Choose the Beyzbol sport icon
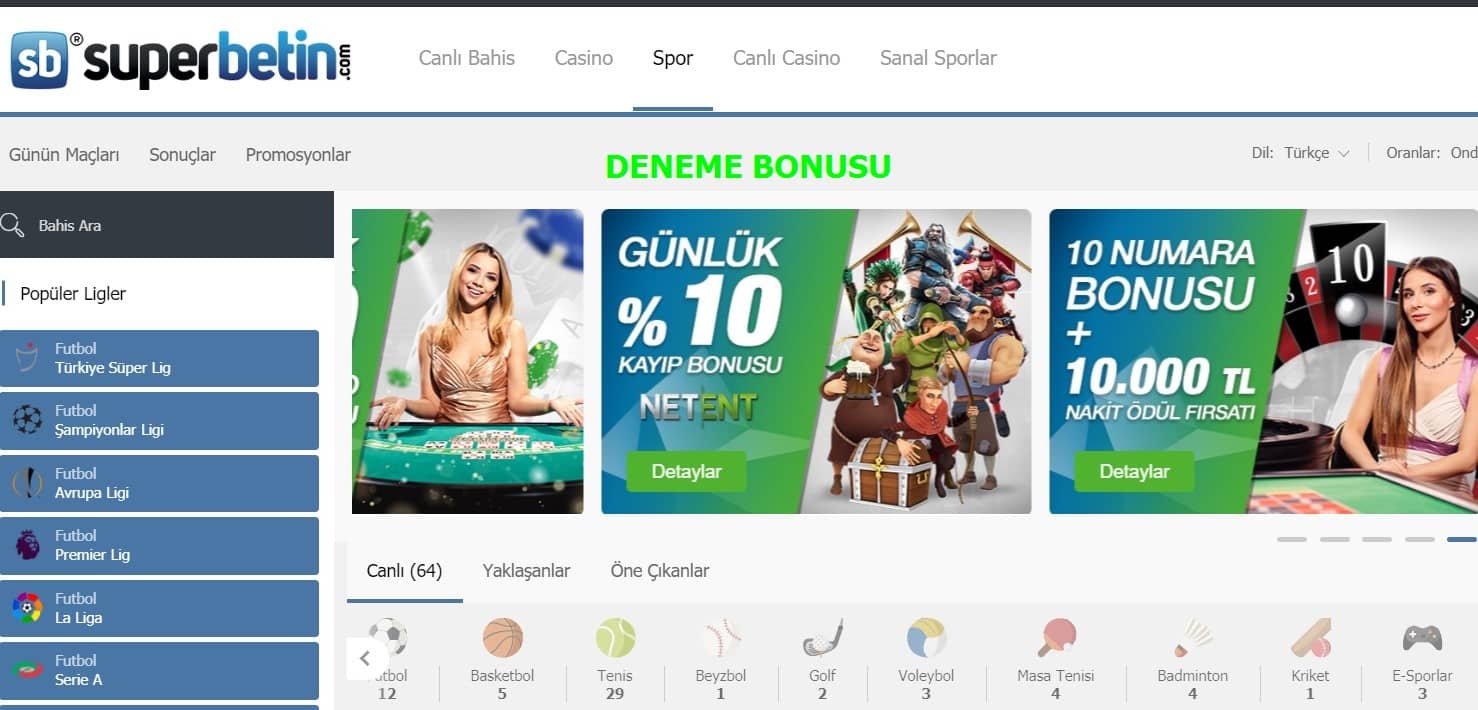 (721, 637)
